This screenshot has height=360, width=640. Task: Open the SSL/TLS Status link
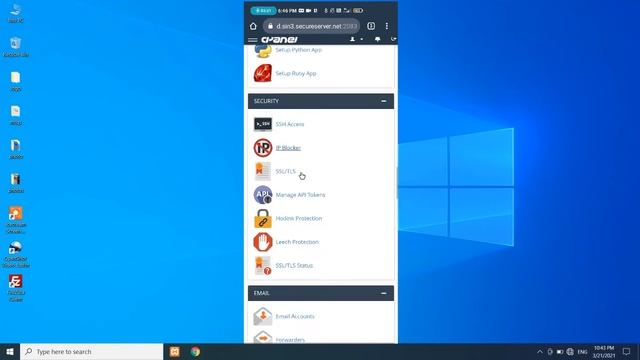[x=294, y=265]
